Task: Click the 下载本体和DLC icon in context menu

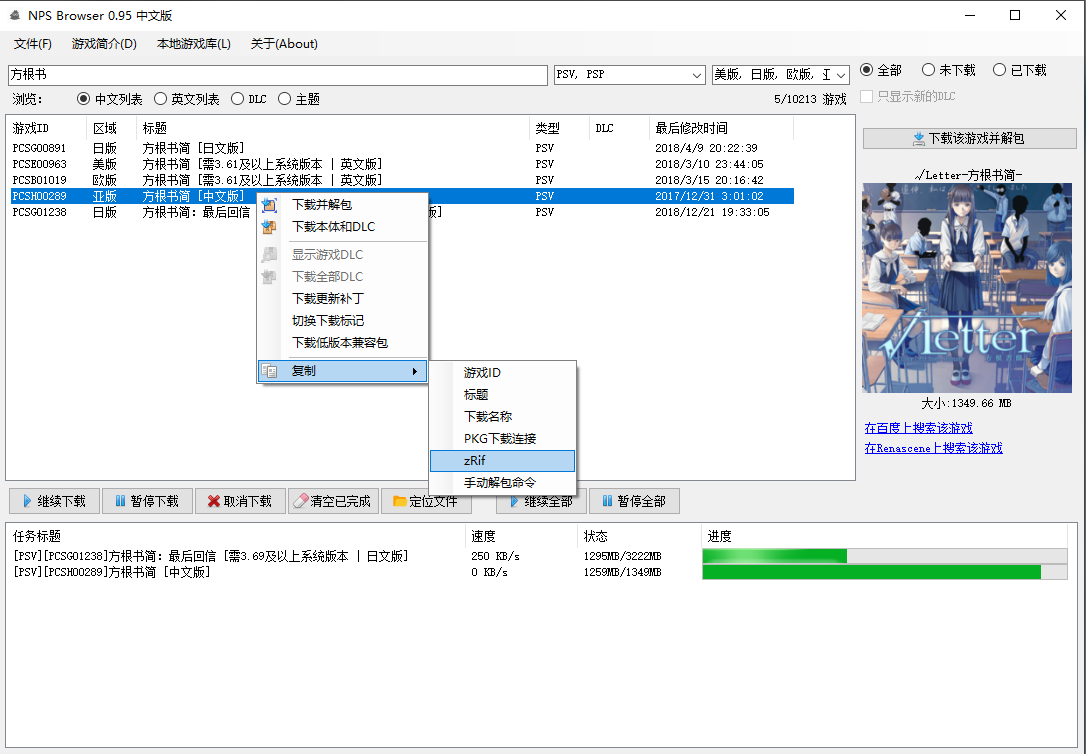Action: tap(268, 227)
